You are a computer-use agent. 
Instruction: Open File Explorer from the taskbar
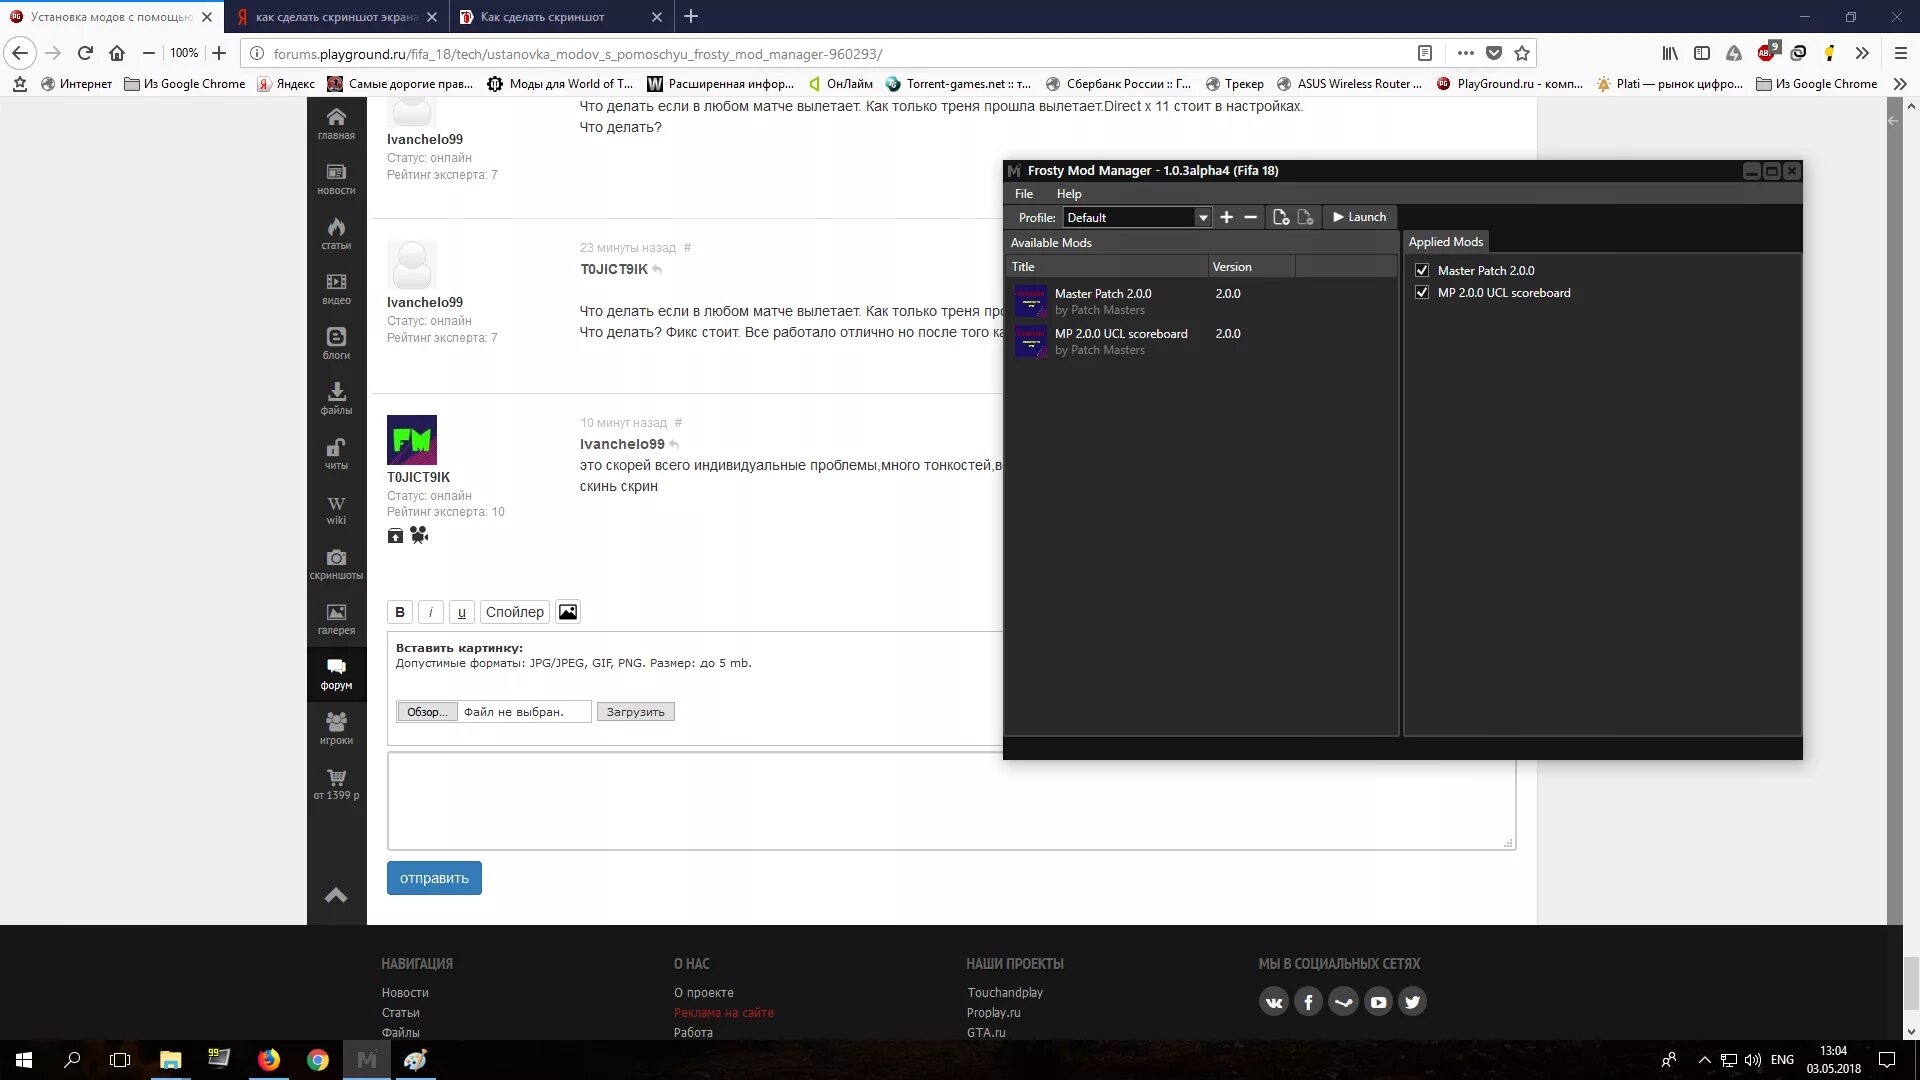pos(170,1060)
